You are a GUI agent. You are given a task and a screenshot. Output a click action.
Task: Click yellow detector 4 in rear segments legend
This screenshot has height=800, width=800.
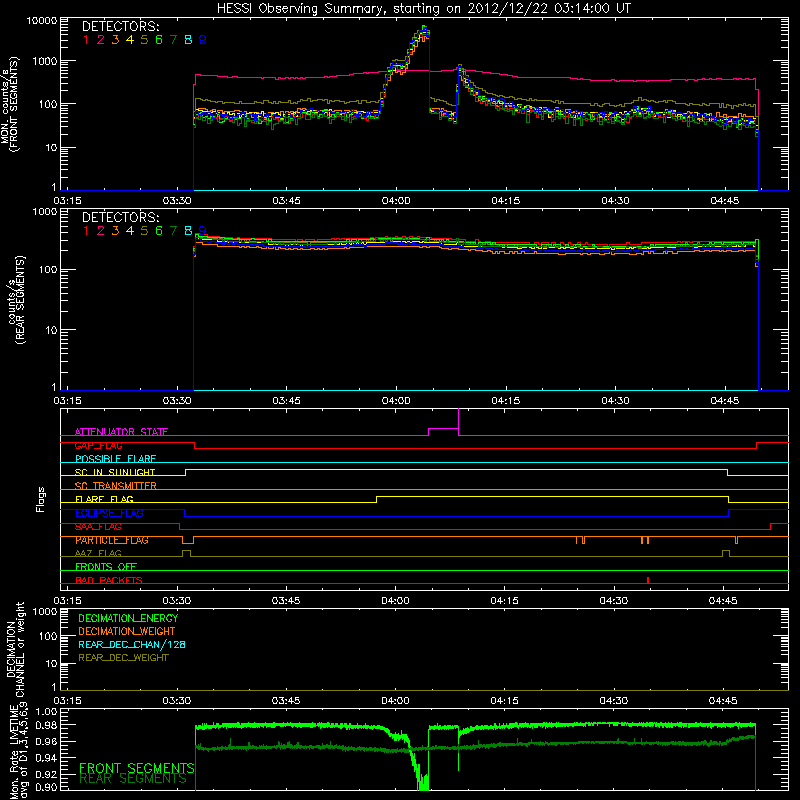click(x=130, y=231)
